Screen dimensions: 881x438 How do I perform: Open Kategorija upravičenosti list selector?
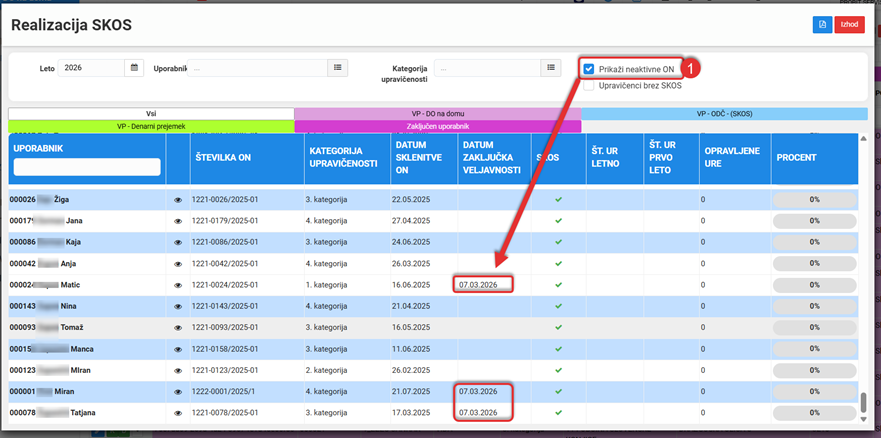point(551,68)
